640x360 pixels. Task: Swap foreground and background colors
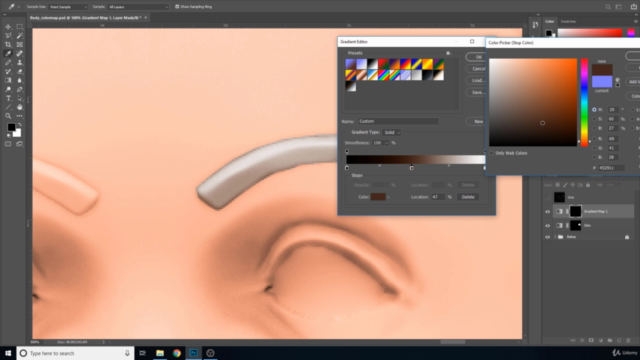(20, 125)
